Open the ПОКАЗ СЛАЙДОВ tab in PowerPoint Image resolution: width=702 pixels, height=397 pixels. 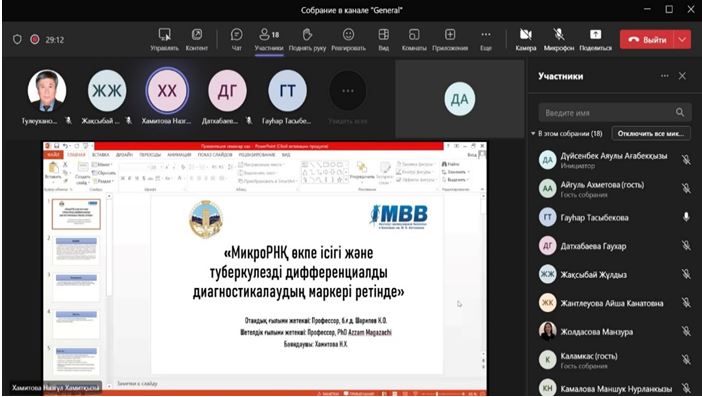click(x=215, y=154)
